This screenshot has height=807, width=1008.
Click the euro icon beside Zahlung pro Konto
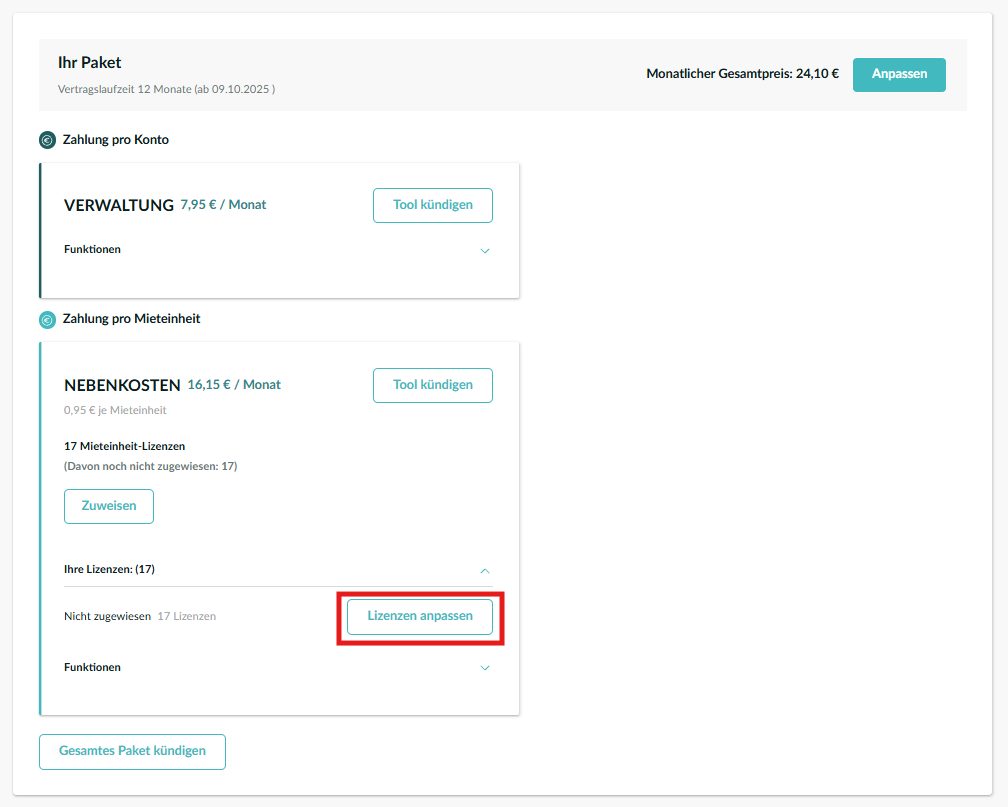[47, 140]
